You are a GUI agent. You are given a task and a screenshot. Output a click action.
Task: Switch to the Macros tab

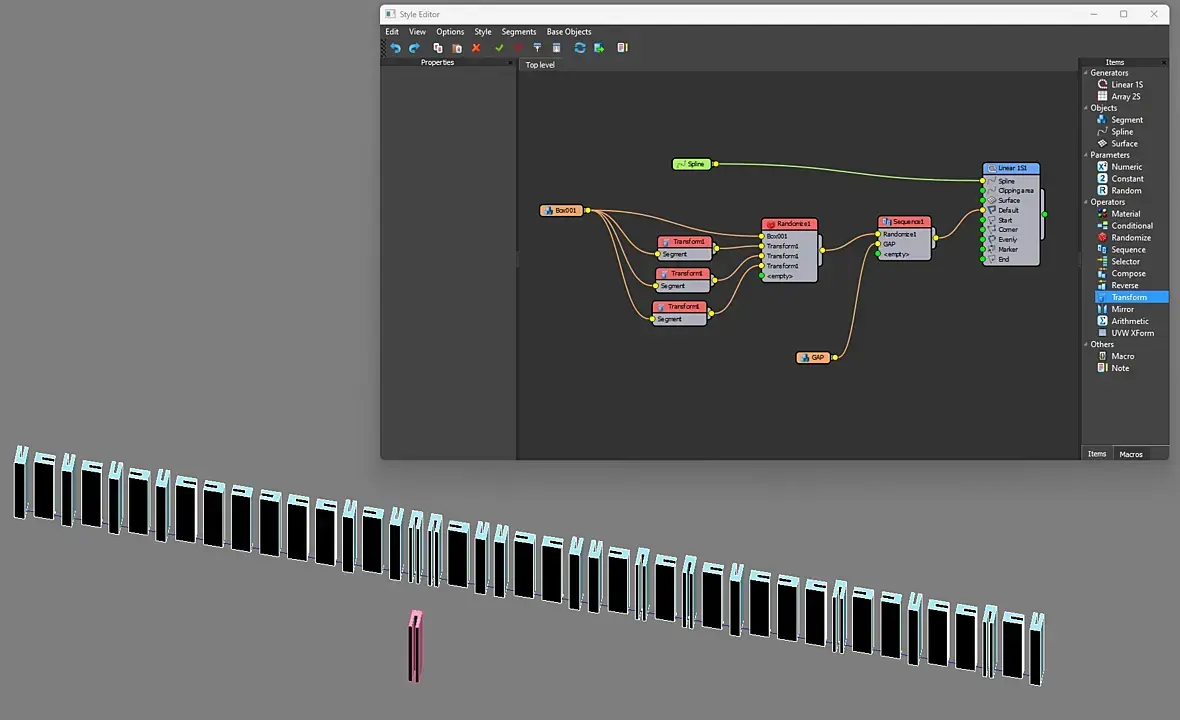pyautogui.click(x=1130, y=454)
